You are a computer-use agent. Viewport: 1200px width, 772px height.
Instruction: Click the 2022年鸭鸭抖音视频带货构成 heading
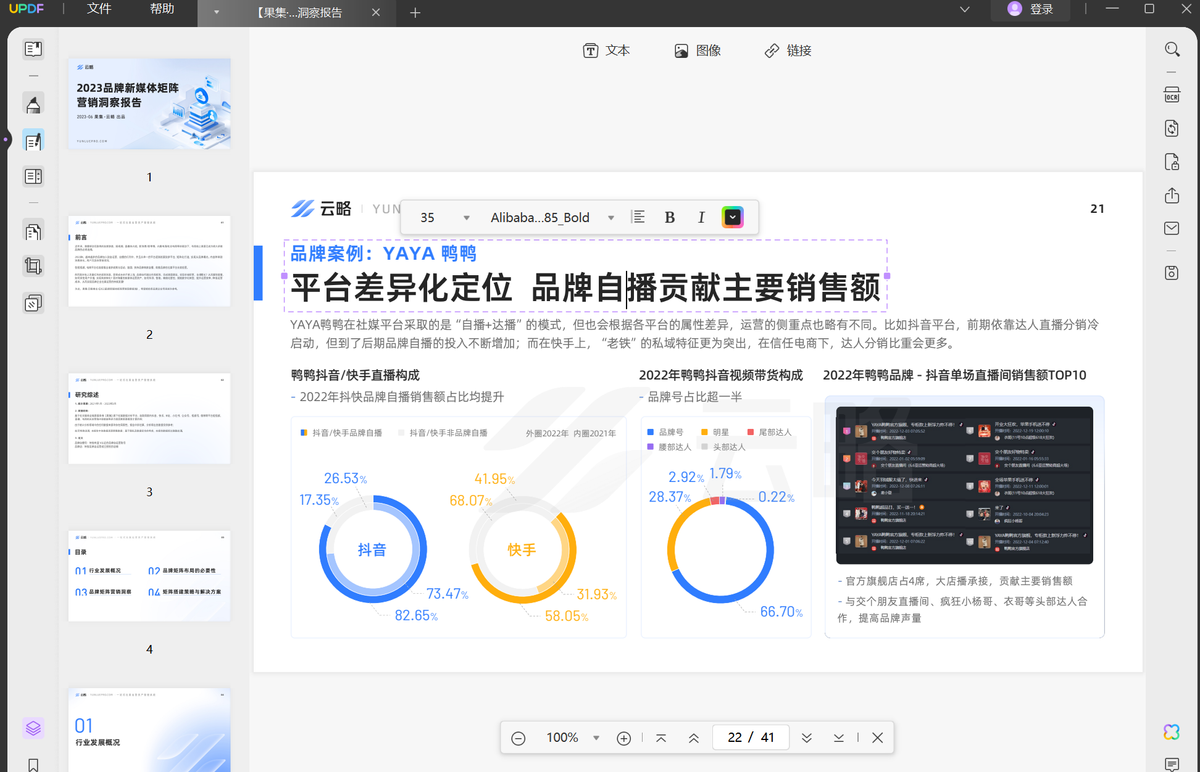click(721, 375)
